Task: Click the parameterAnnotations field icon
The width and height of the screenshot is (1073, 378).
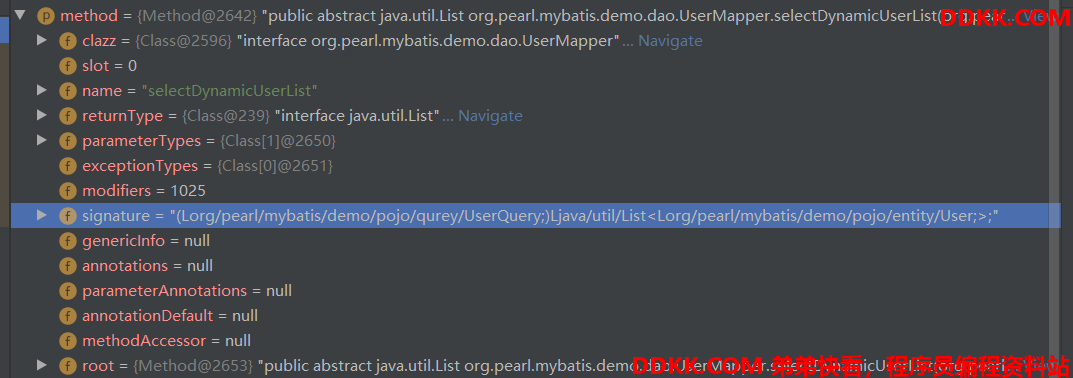Action: click(x=68, y=290)
